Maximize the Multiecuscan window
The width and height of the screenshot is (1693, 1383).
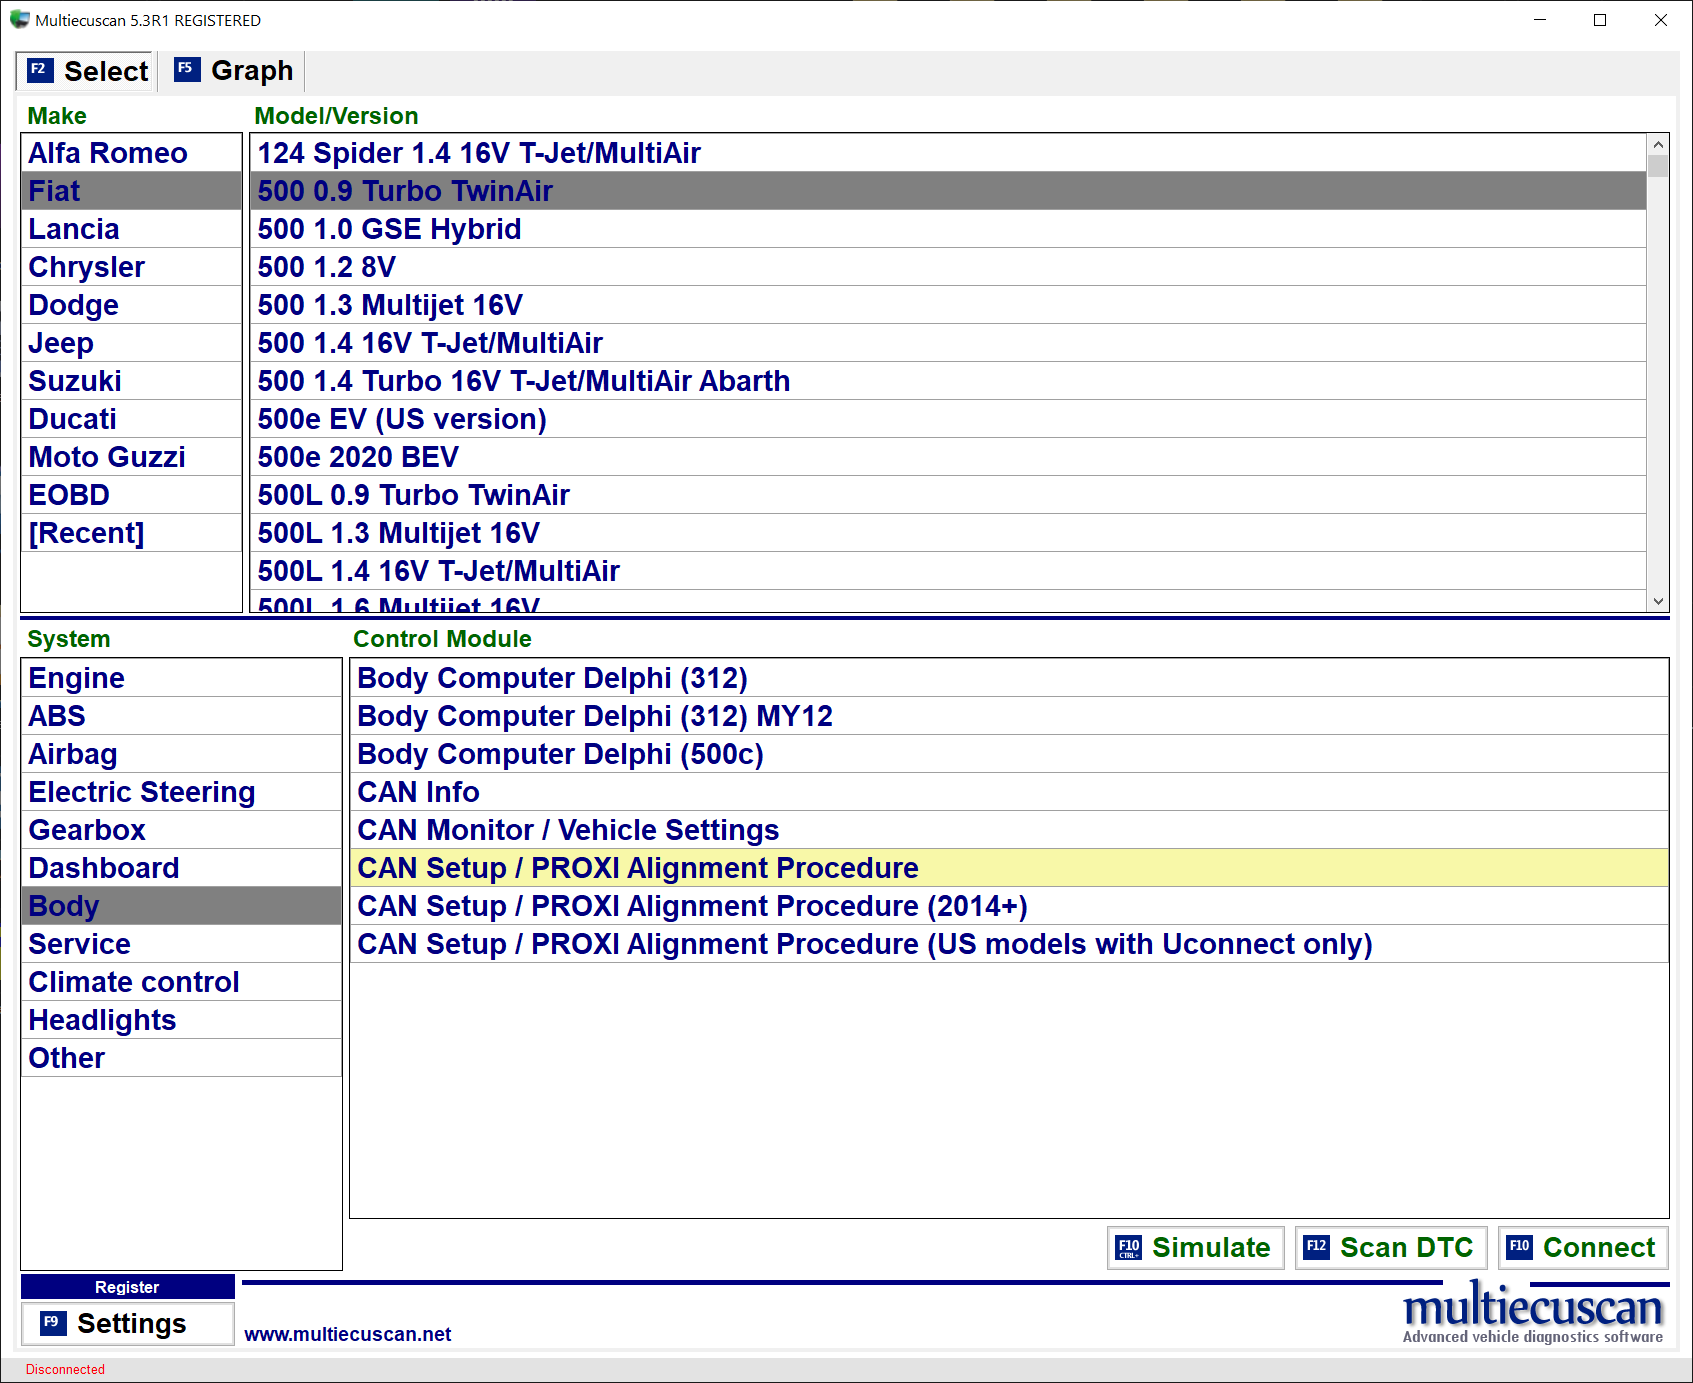[x=1600, y=20]
